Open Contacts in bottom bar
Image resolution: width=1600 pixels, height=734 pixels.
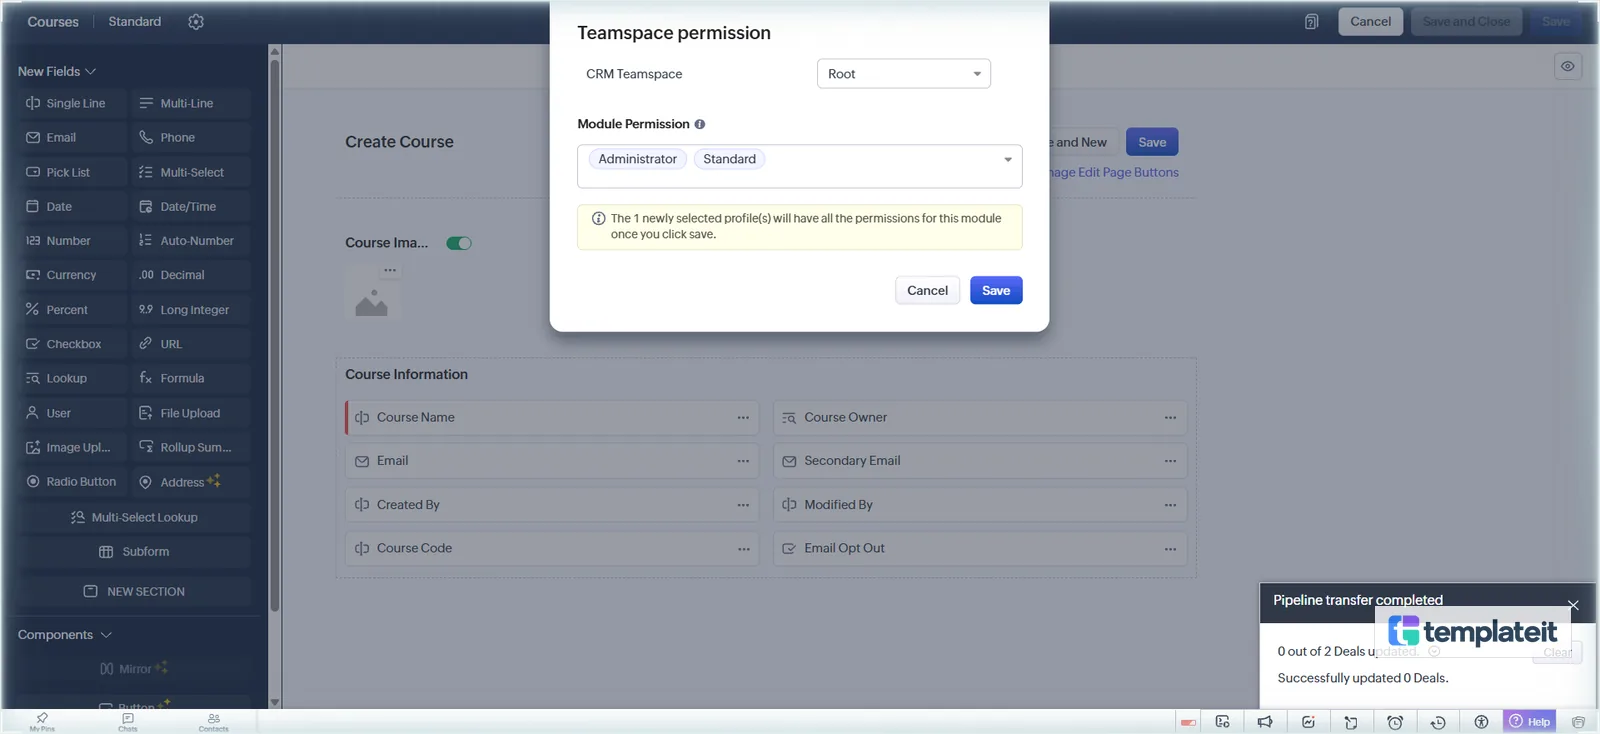(x=213, y=722)
